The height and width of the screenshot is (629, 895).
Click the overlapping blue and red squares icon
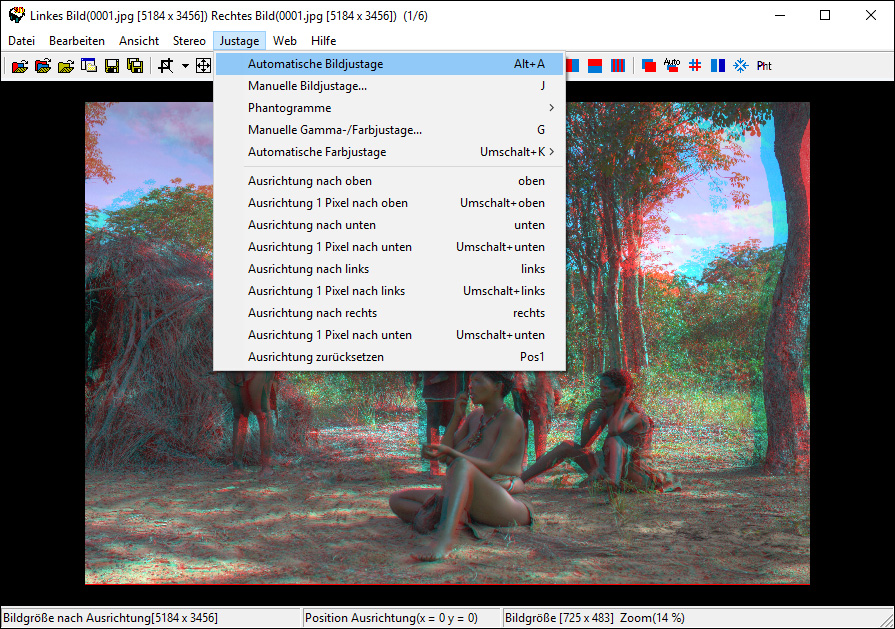pyautogui.click(x=649, y=66)
